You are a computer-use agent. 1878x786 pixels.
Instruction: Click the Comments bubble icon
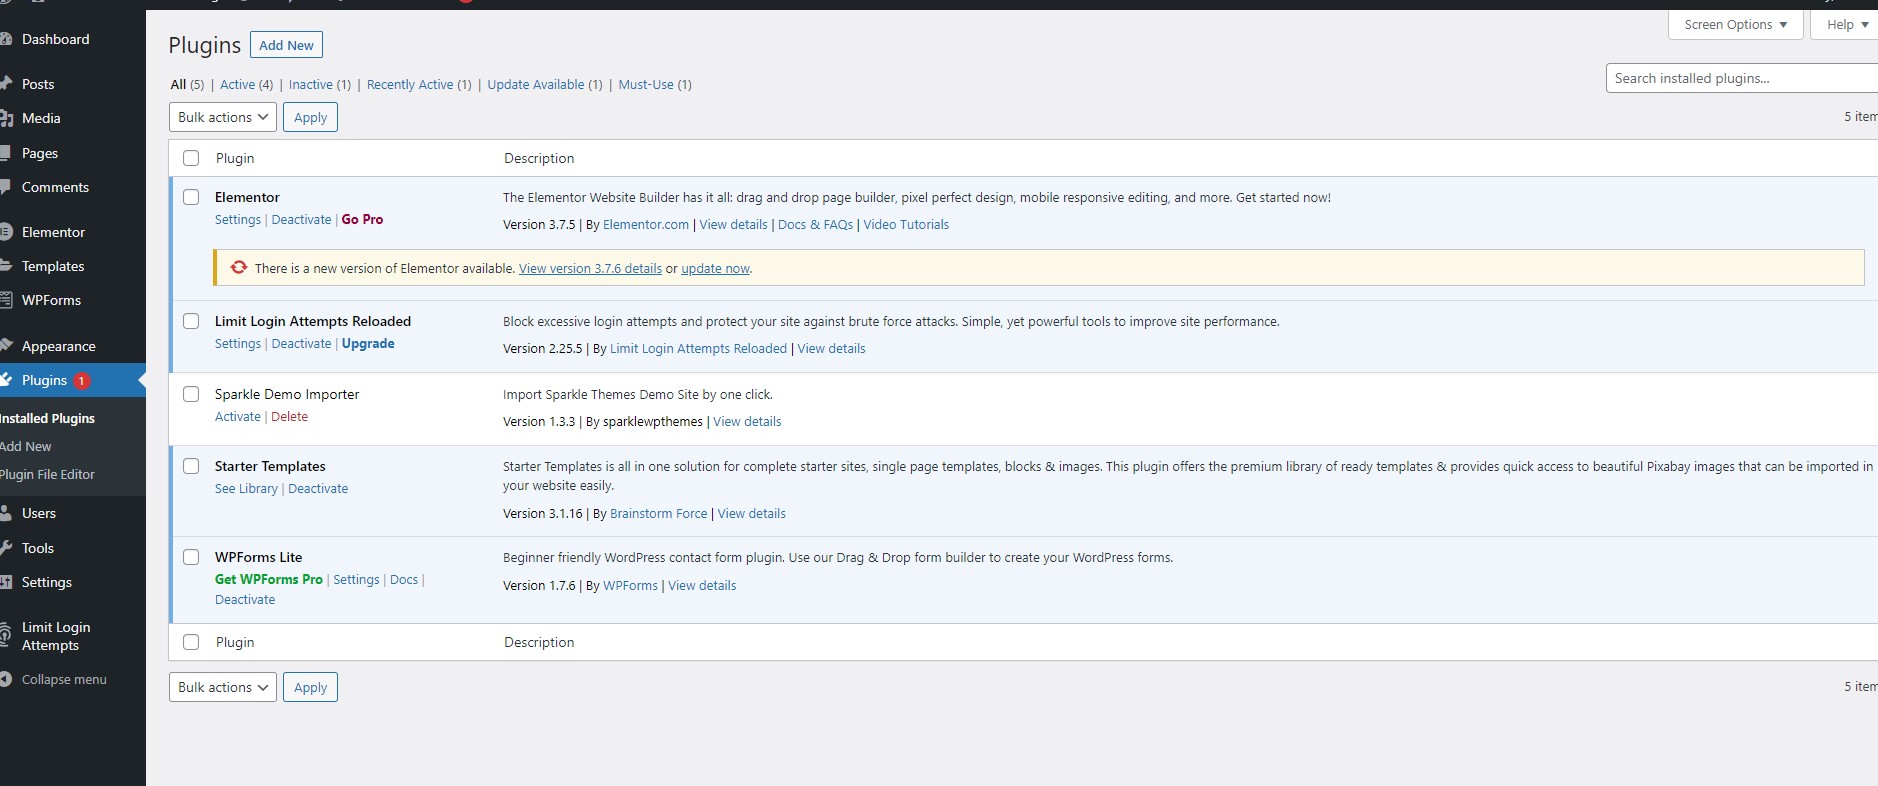click(x=6, y=187)
